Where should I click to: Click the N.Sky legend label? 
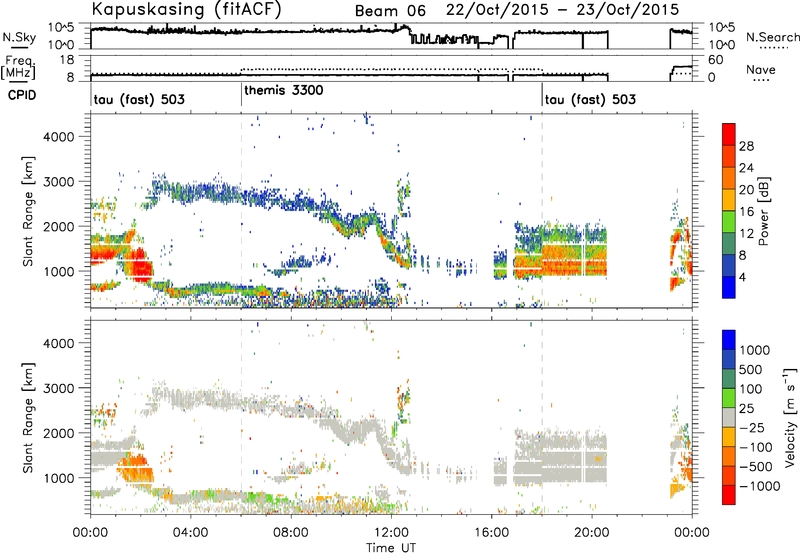[19, 37]
